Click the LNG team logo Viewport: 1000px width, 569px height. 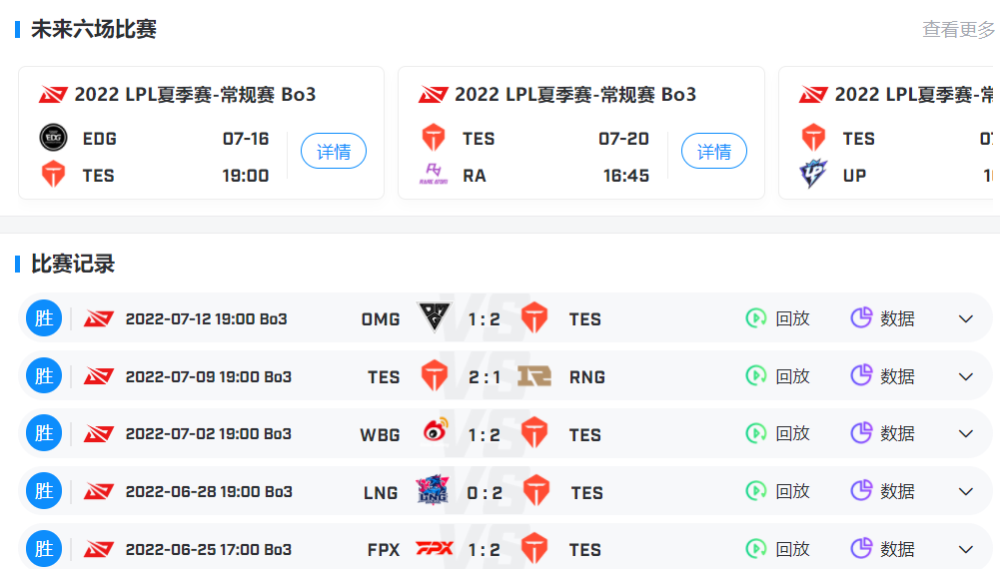pos(435,491)
